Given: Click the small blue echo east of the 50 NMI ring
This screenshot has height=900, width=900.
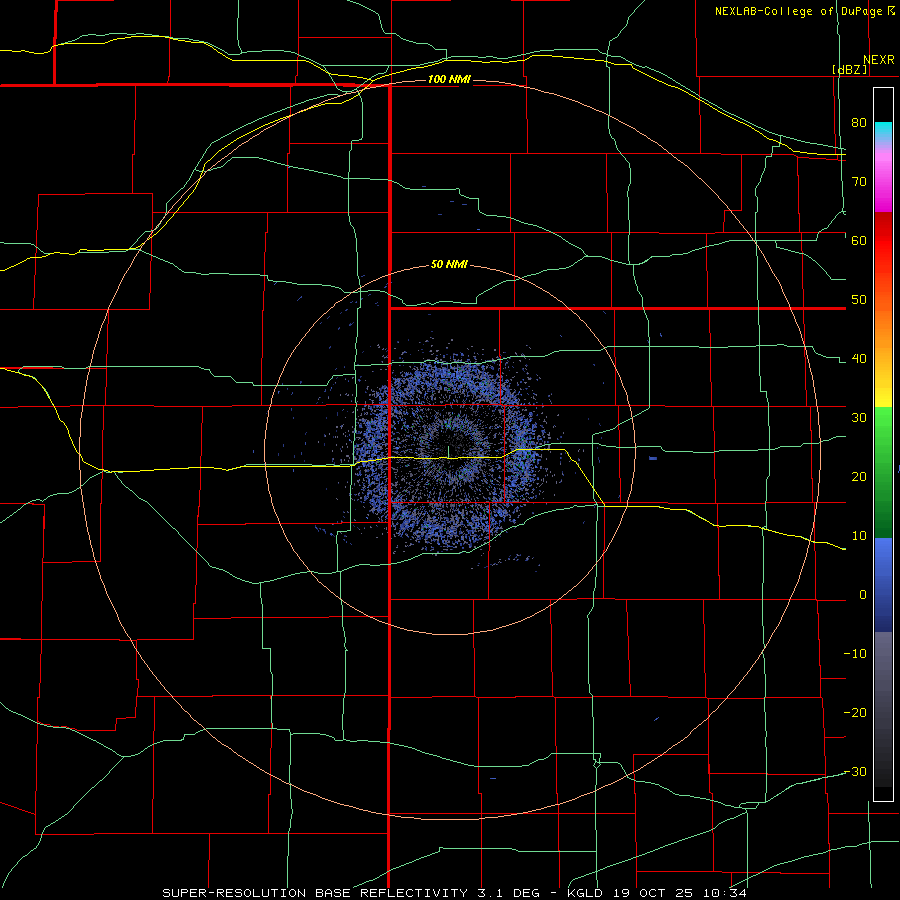Looking at the screenshot, I should pyautogui.click(x=653, y=458).
